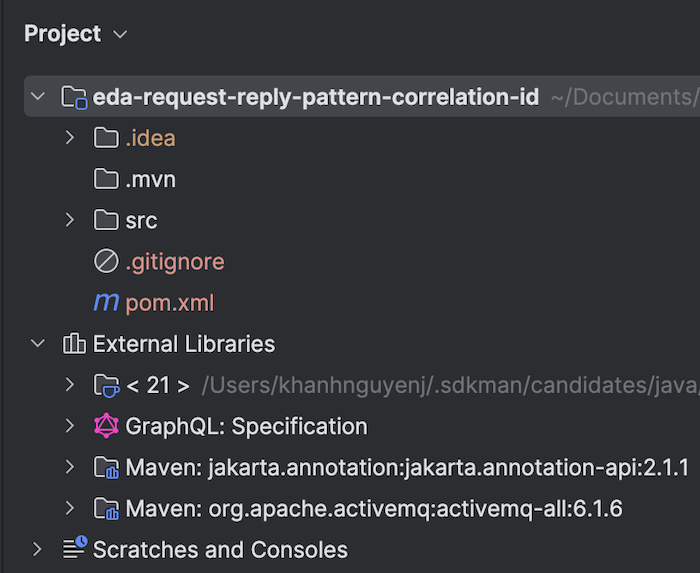The height and width of the screenshot is (573, 700).
Task: Select Maven org.apache.activemq:activemq-all:6.1.6 label
Action: point(374,509)
